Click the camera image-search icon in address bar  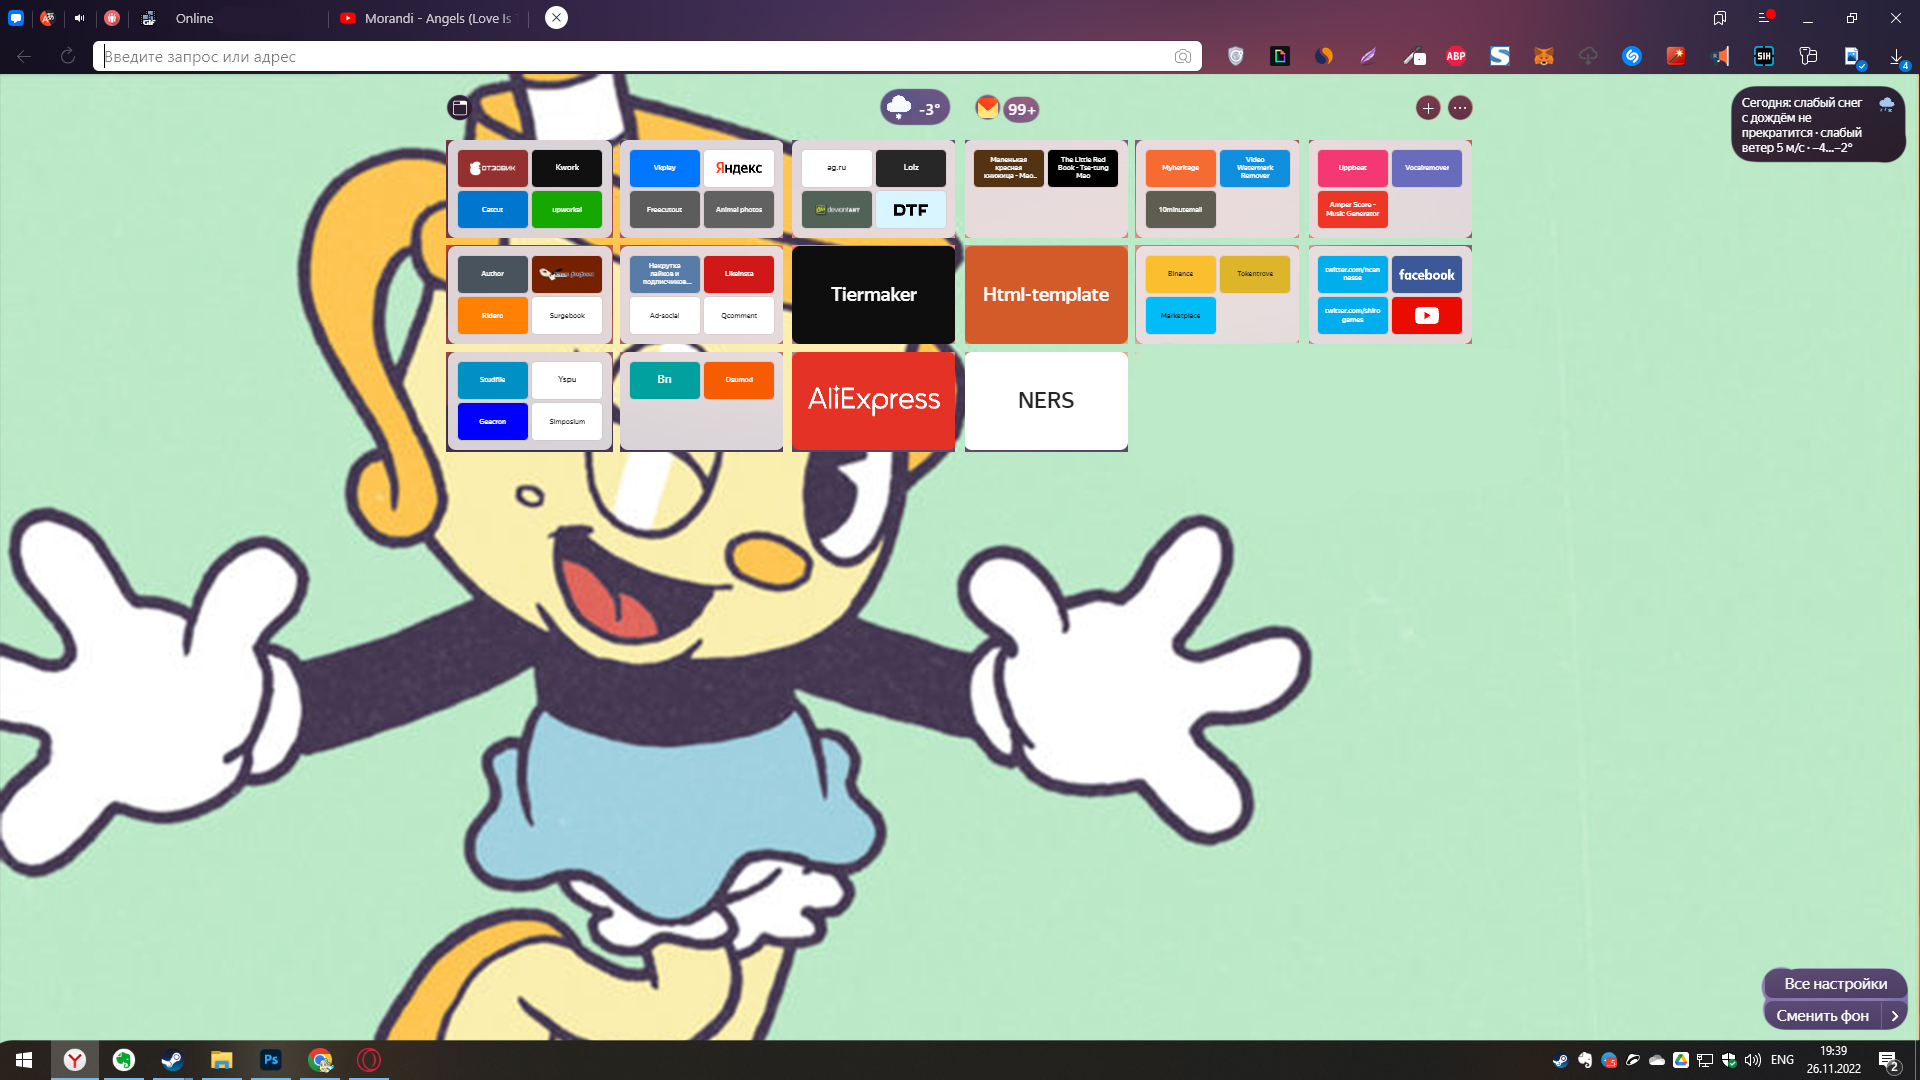pos(1183,56)
